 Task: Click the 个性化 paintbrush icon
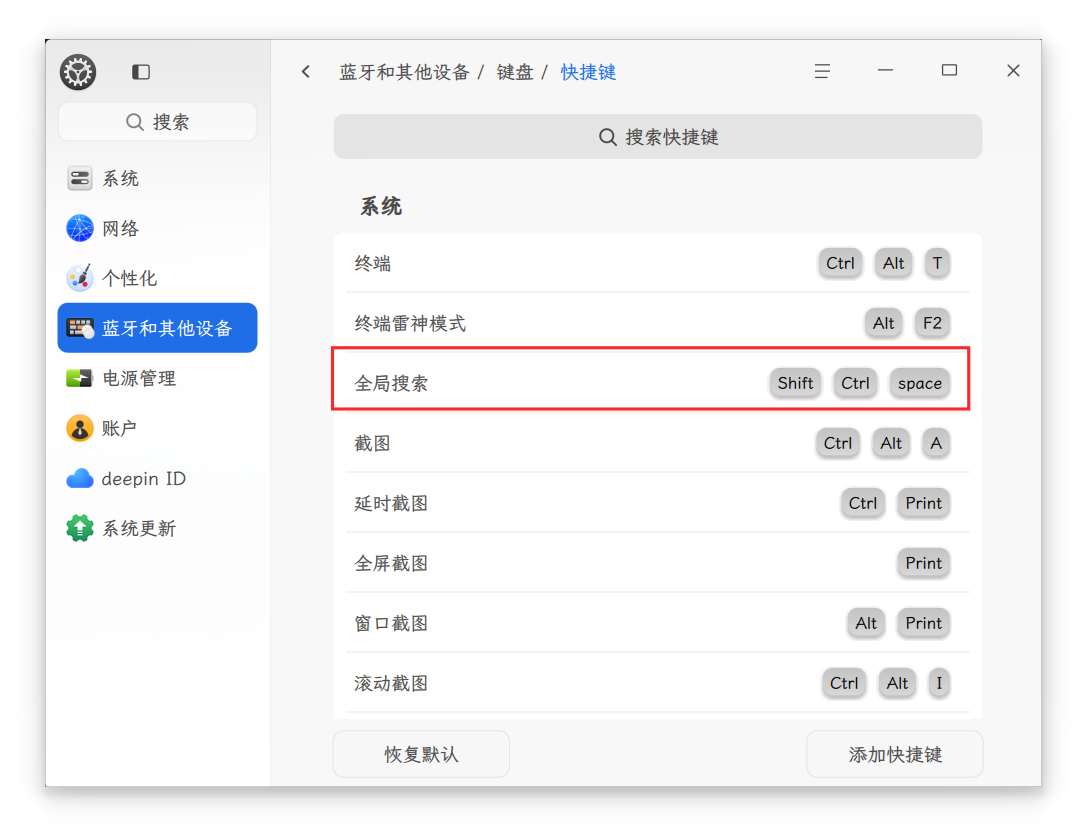(x=80, y=278)
